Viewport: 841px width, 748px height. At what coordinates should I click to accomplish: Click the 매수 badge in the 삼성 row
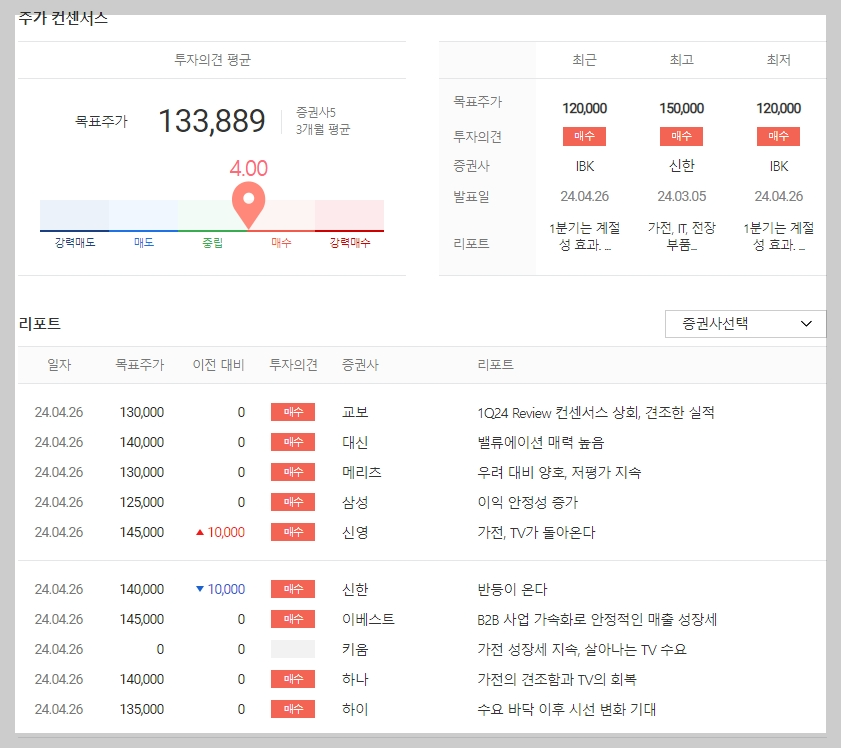point(293,502)
